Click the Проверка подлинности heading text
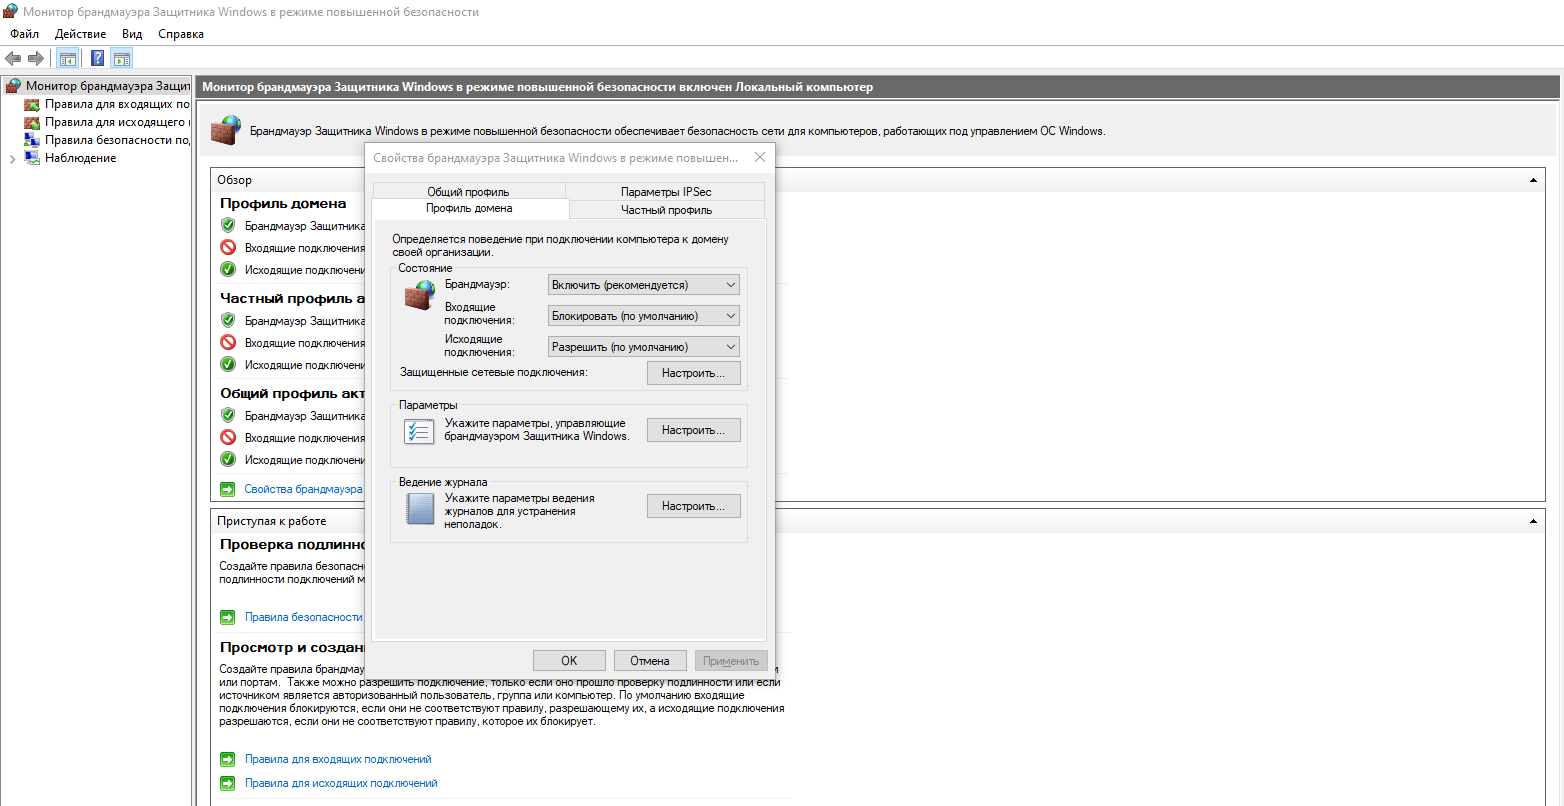Viewport: 1564px width, 806px height. 294,545
